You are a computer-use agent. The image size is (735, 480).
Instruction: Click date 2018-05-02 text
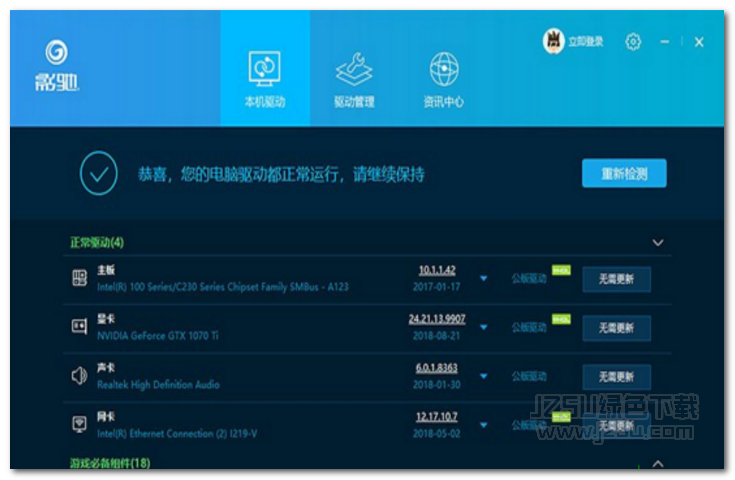436,434
